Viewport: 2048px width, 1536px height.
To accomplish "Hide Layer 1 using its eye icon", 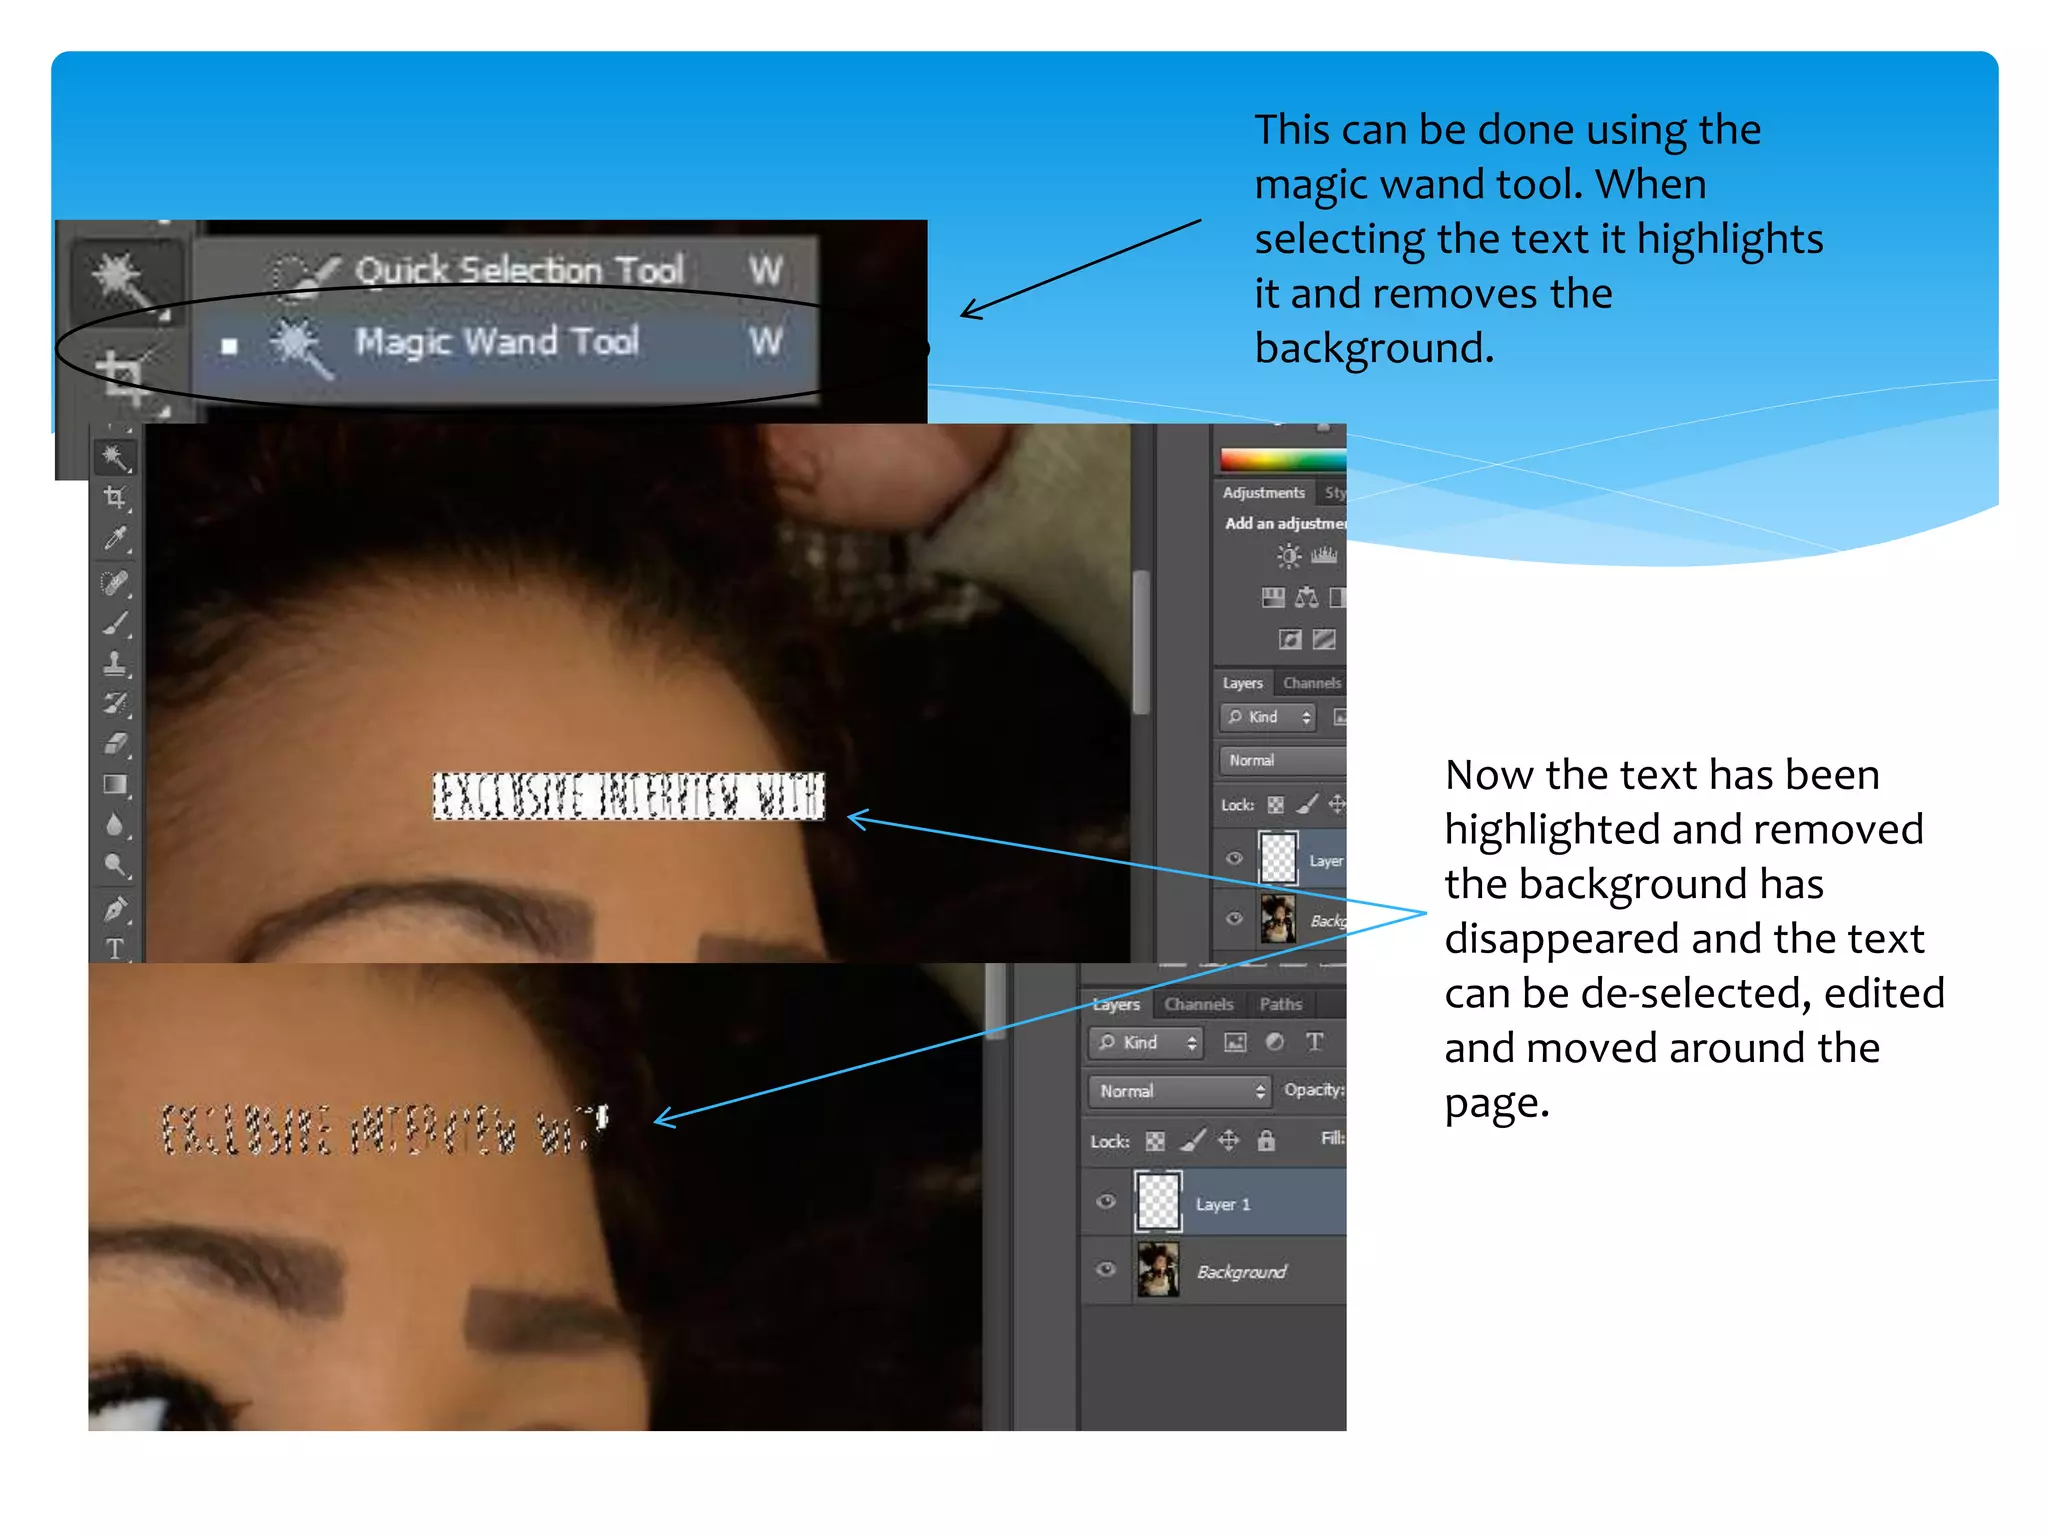I will 1106,1202.
